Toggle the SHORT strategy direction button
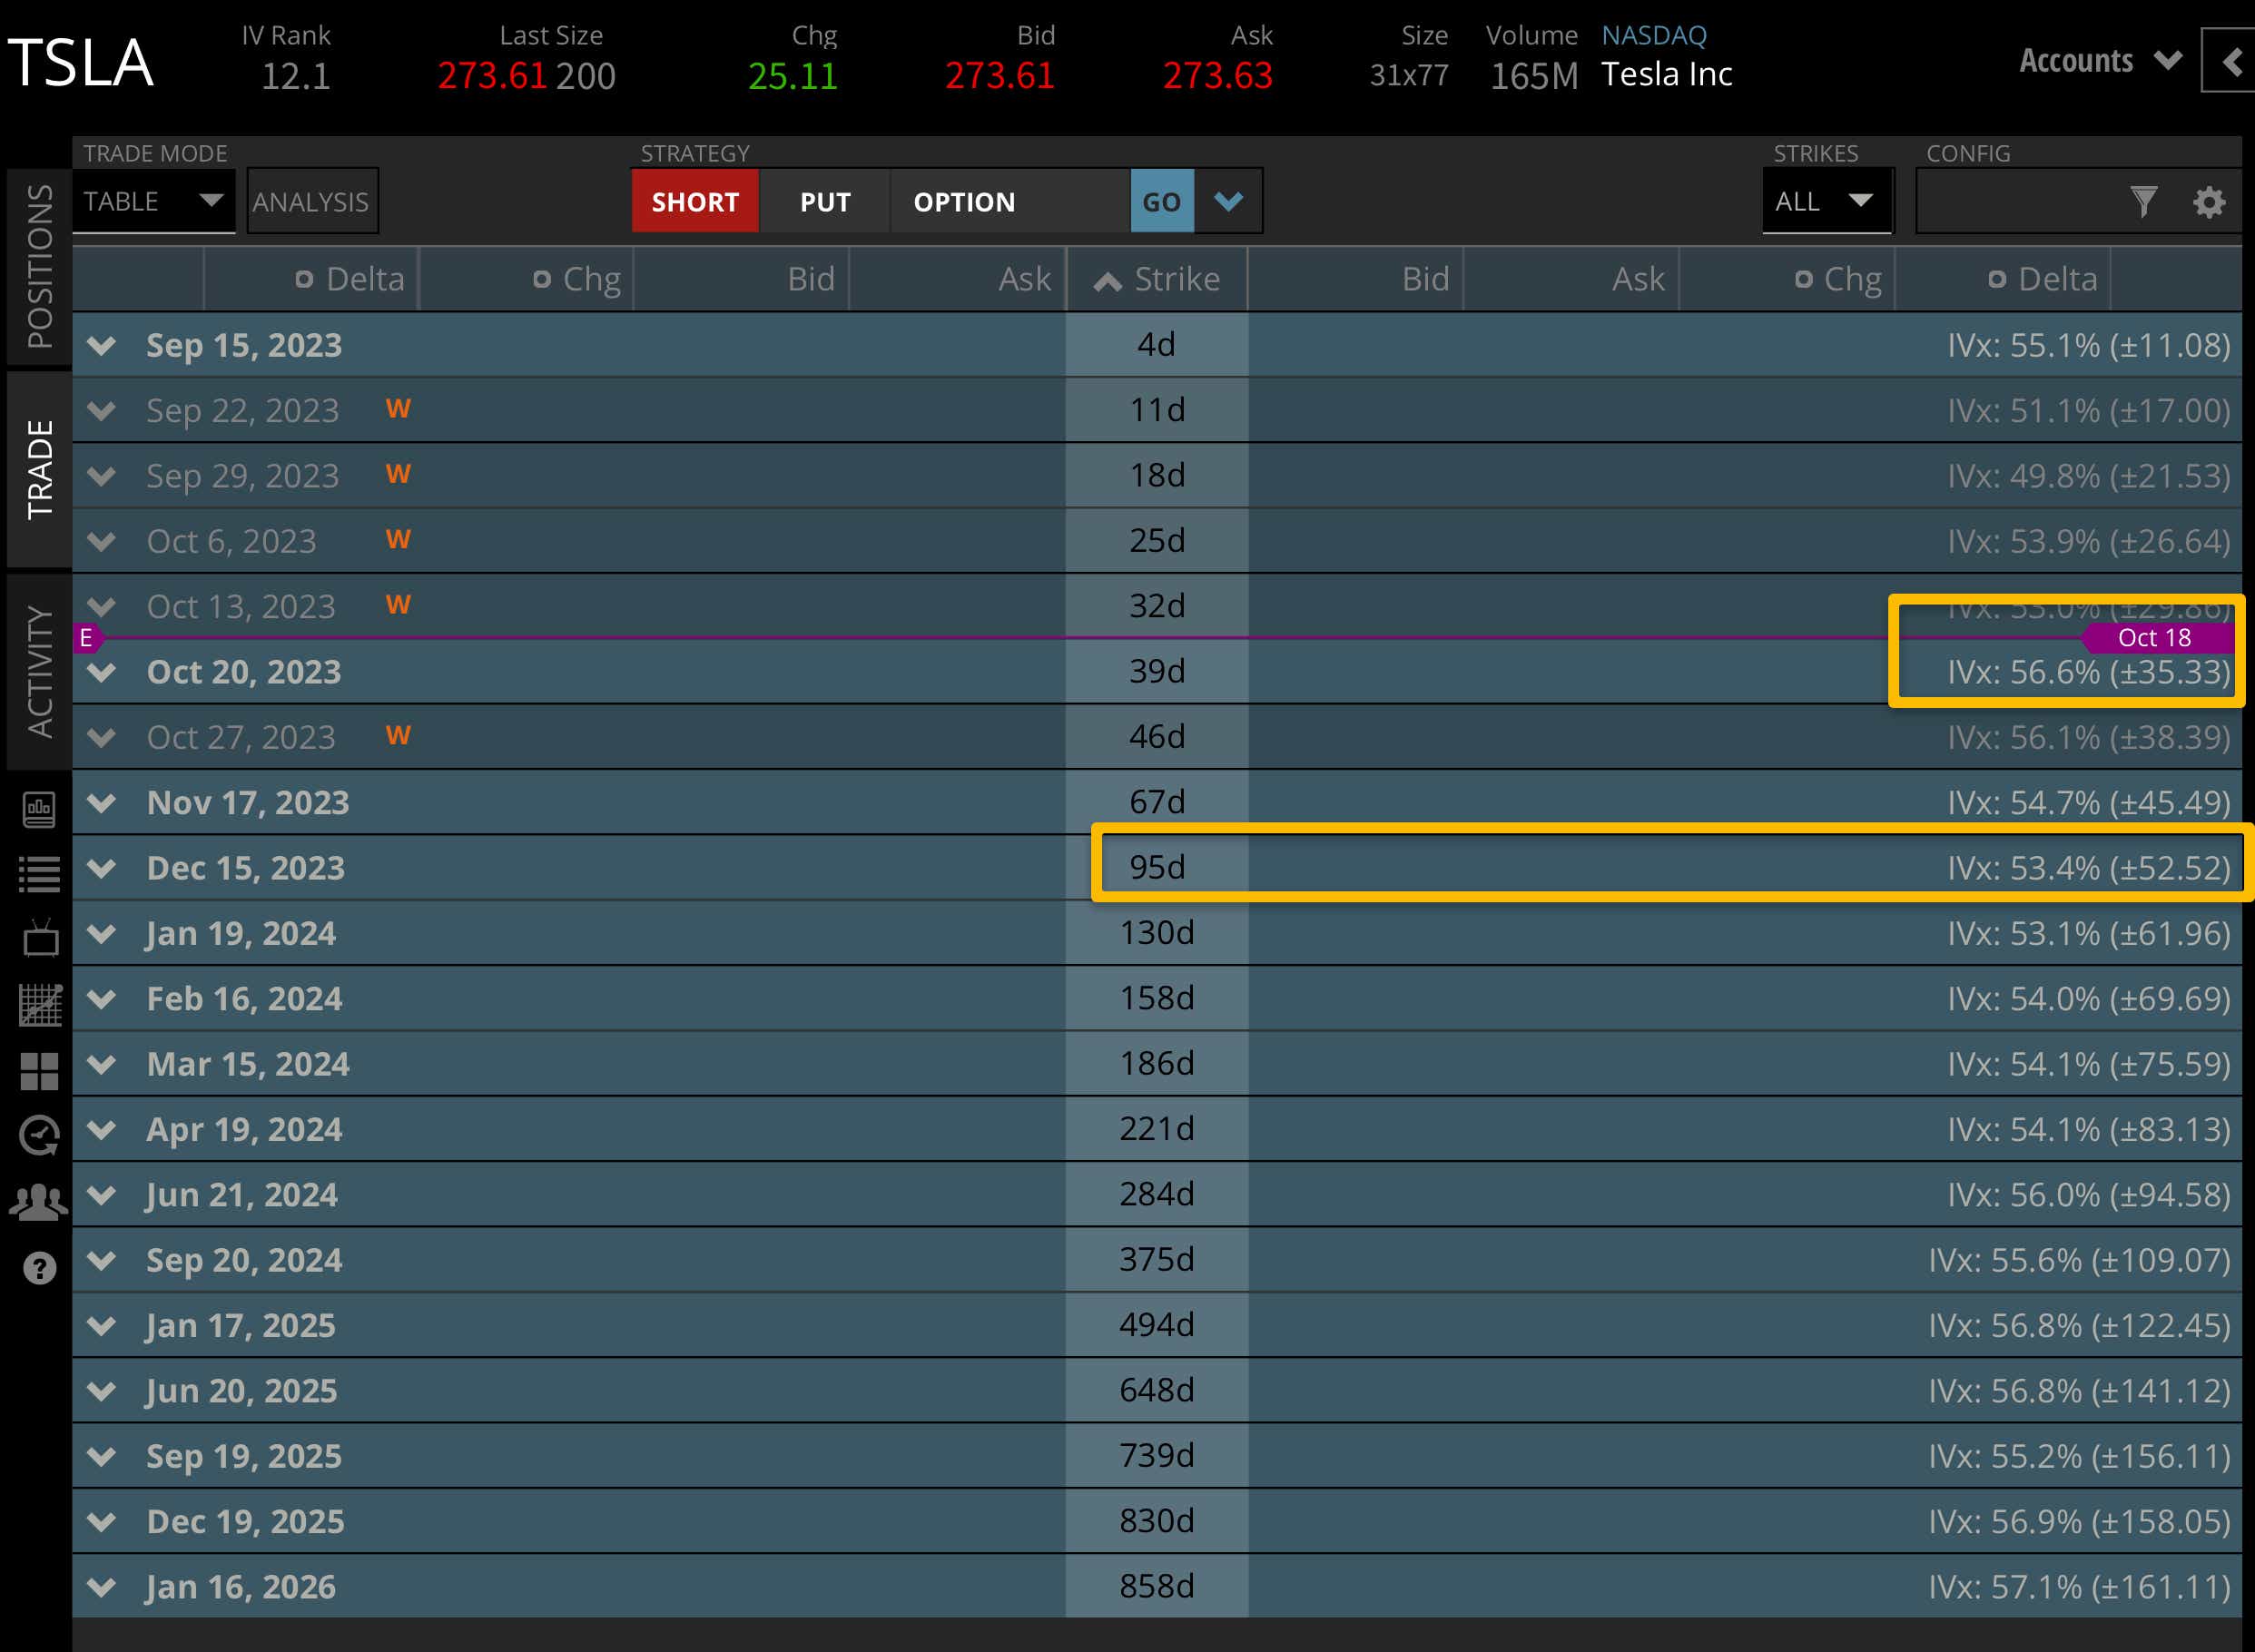This screenshot has height=1652, width=2255. [695, 202]
